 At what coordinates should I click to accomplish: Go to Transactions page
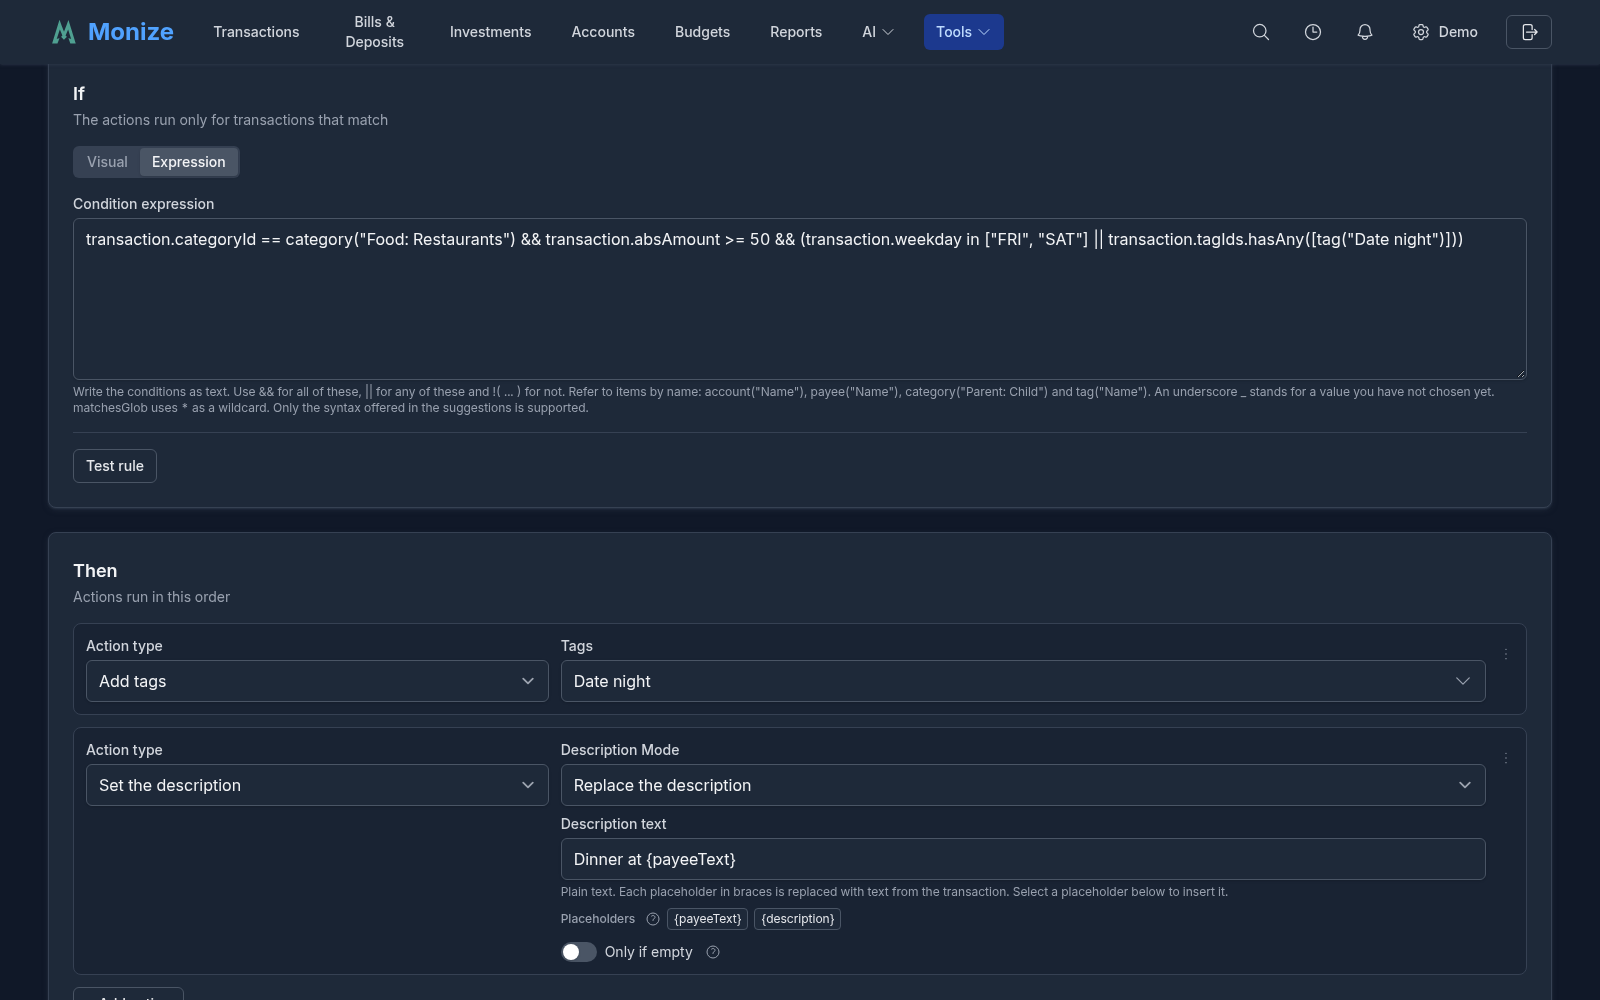(256, 32)
